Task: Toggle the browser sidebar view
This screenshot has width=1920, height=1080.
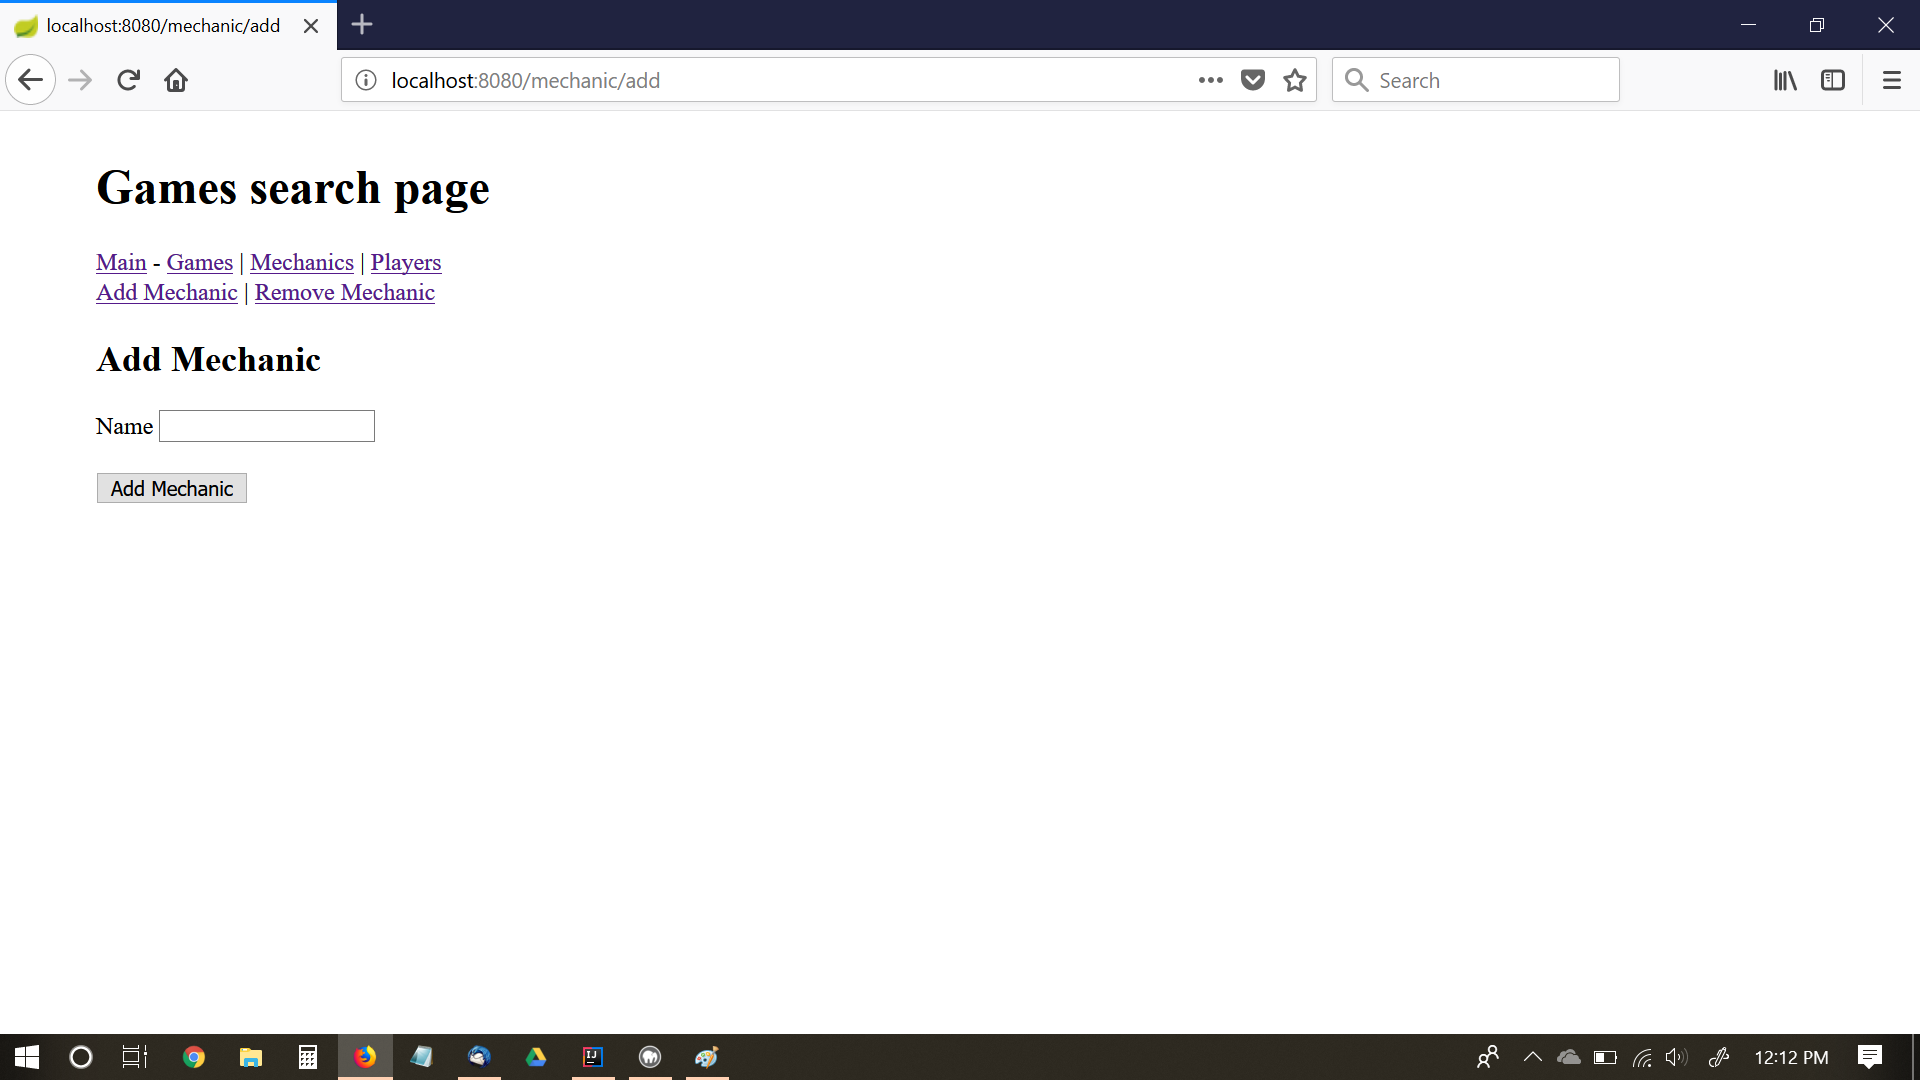Action: [x=1833, y=80]
